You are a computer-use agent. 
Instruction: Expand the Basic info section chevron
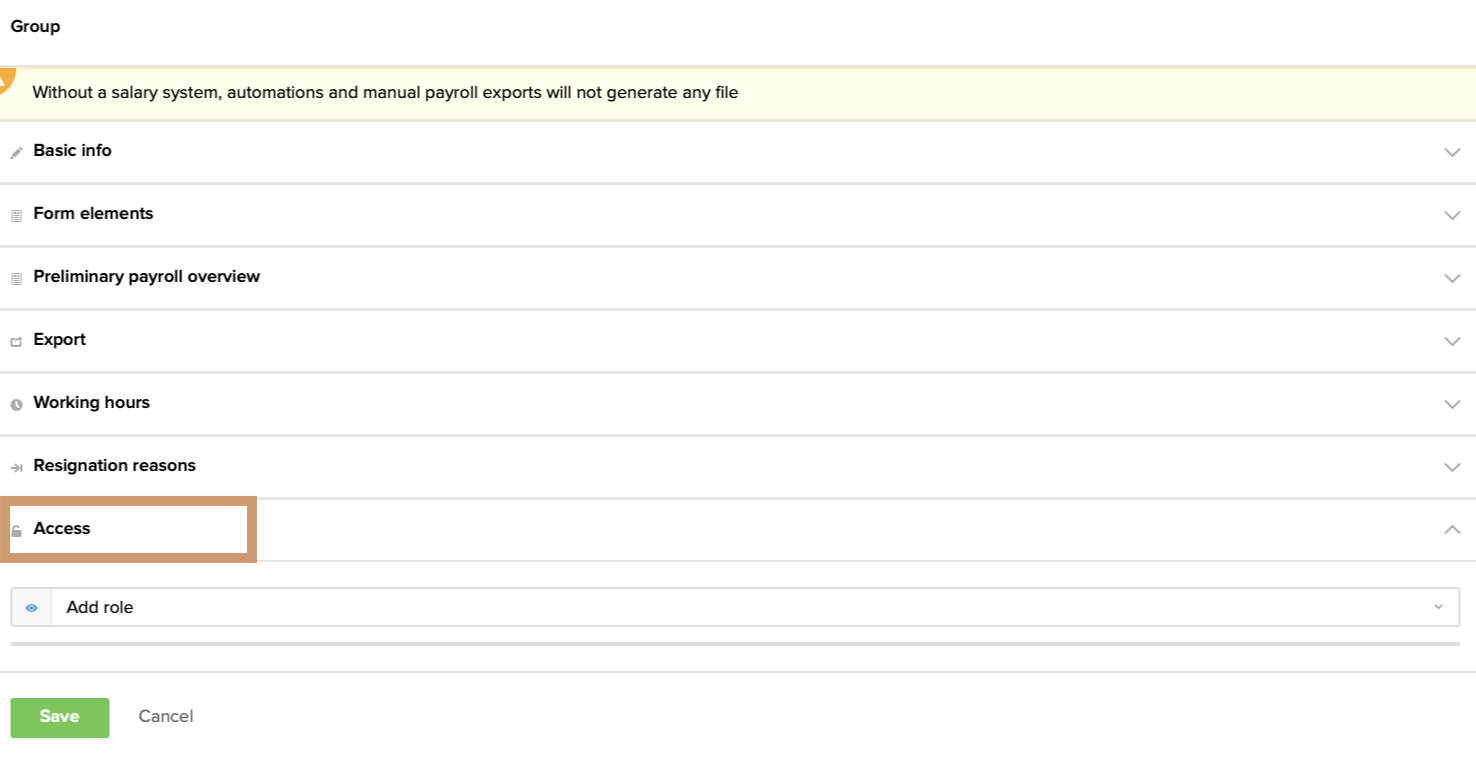click(1452, 152)
